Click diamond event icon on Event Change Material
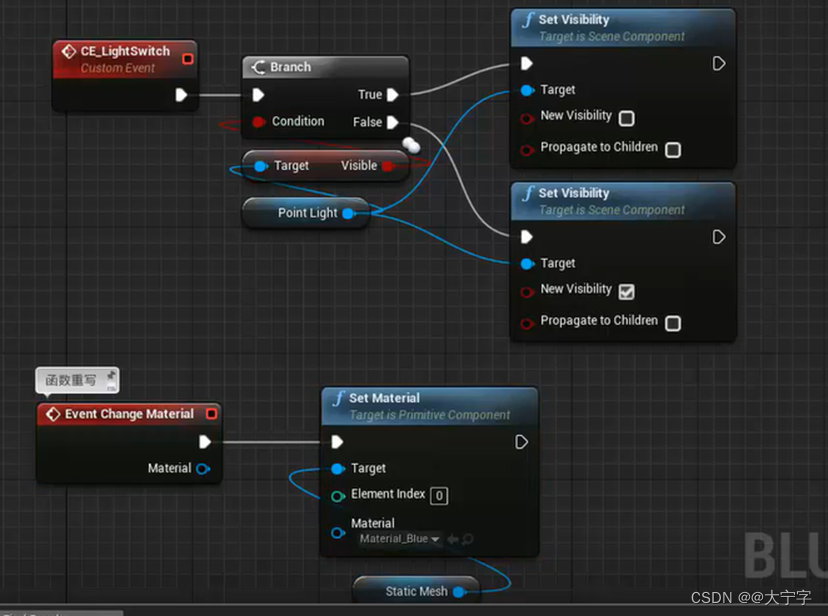Image resolution: width=828 pixels, height=616 pixels. tap(53, 413)
